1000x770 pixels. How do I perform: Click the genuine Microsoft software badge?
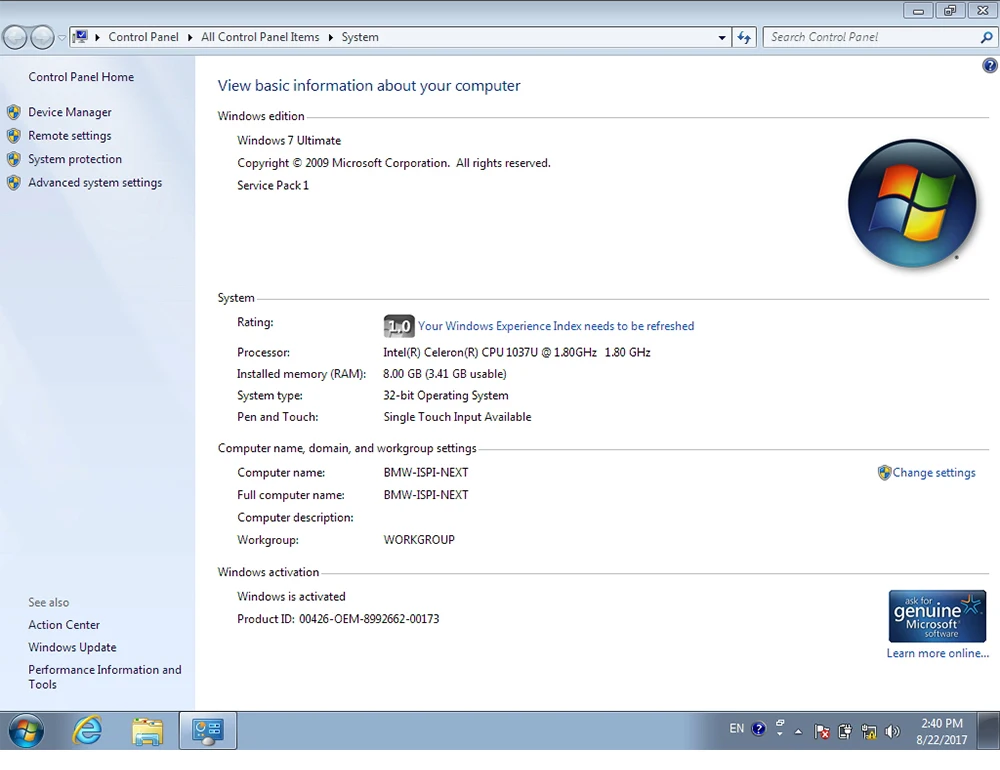tap(937, 616)
